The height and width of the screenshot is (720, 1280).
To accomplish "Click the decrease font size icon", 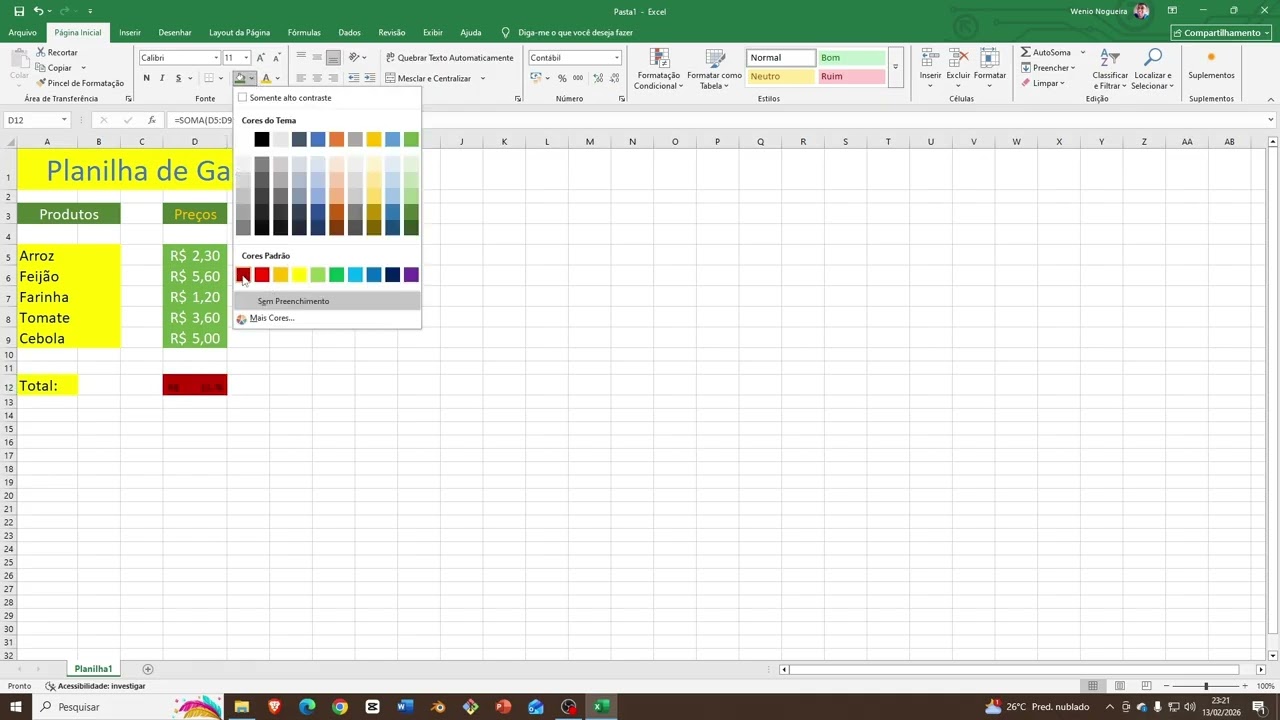I will tap(276, 58).
